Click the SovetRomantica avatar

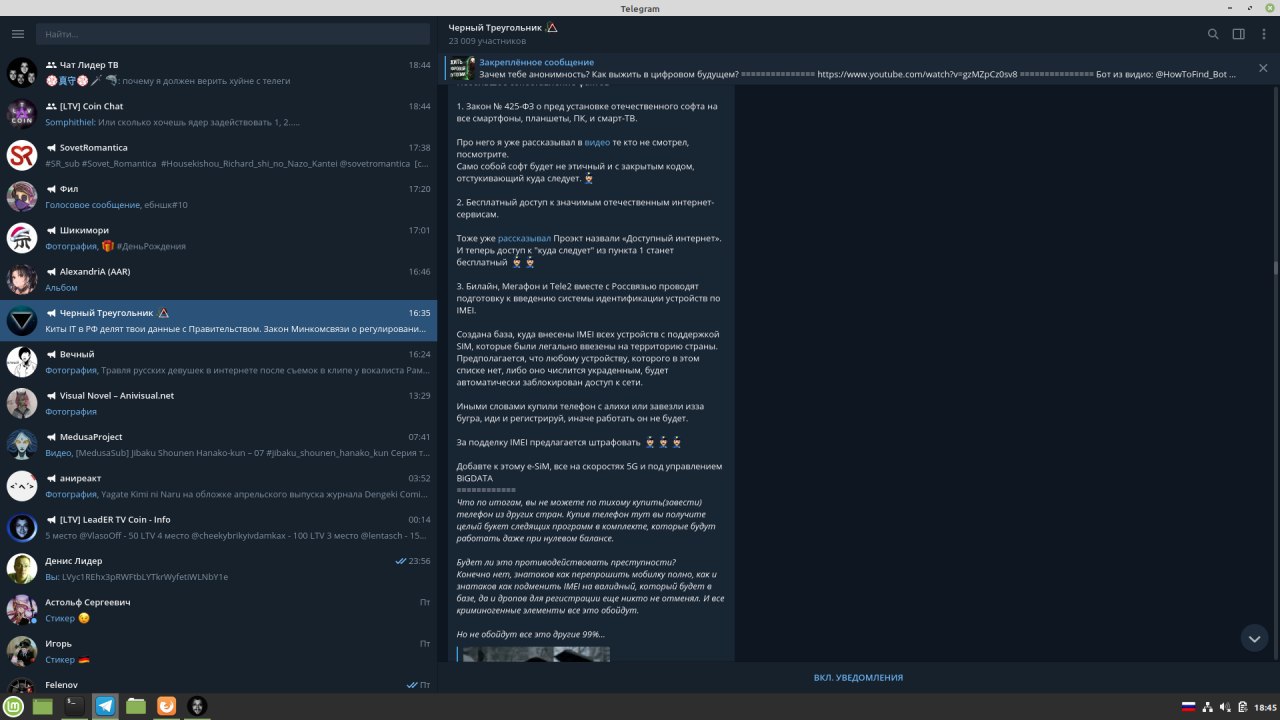click(22, 155)
